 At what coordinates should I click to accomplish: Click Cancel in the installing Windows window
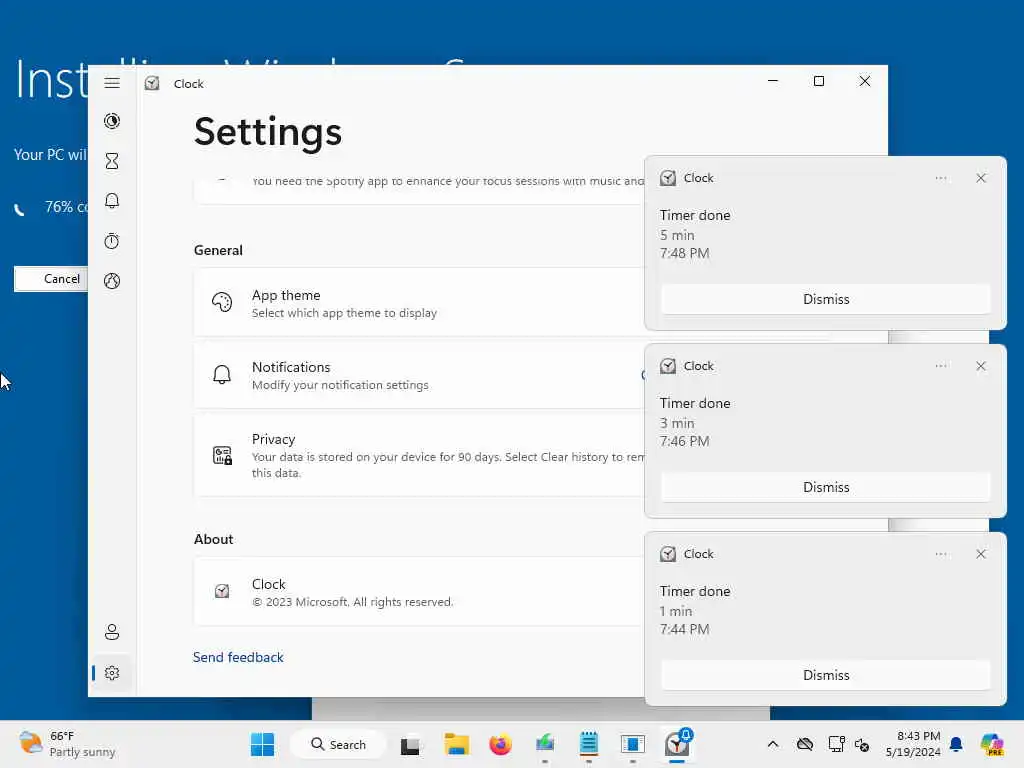click(x=51, y=279)
